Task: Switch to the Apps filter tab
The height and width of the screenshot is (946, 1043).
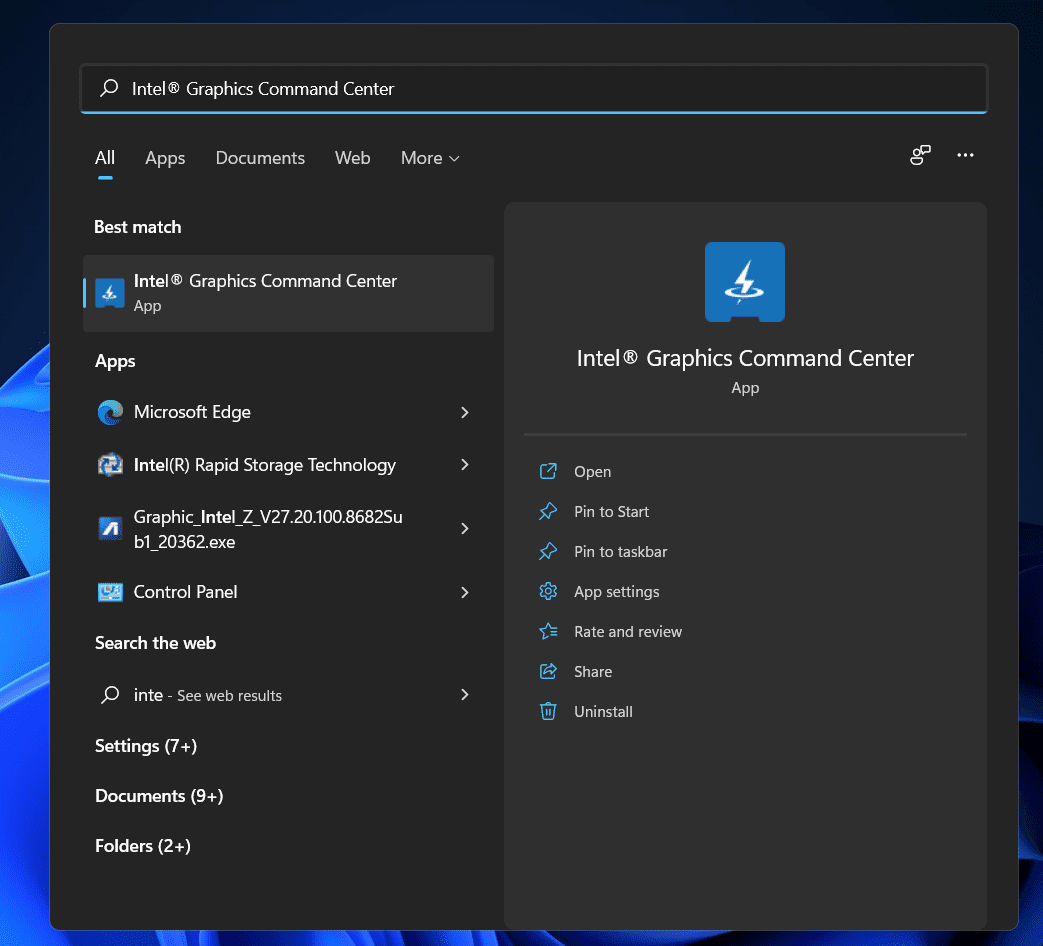Action: coord(165,158)
